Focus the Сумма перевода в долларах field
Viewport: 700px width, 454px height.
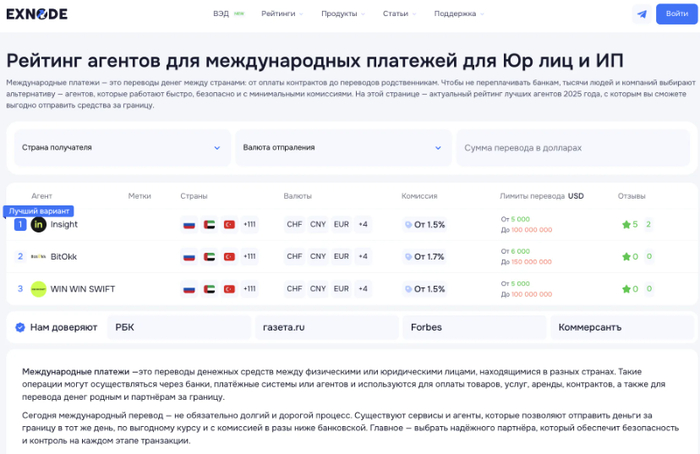tap(573, 148)
